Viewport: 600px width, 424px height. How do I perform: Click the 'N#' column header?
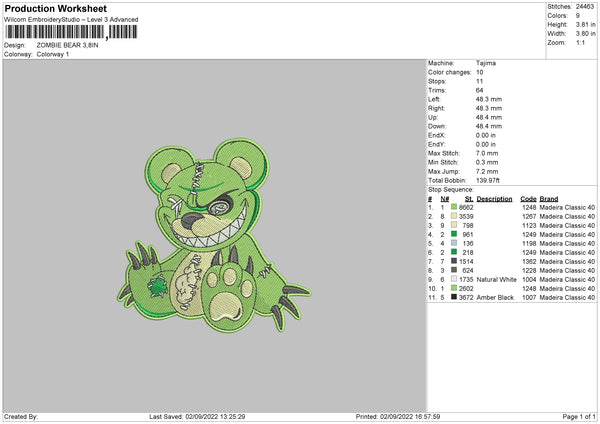[x=445, y=199]
